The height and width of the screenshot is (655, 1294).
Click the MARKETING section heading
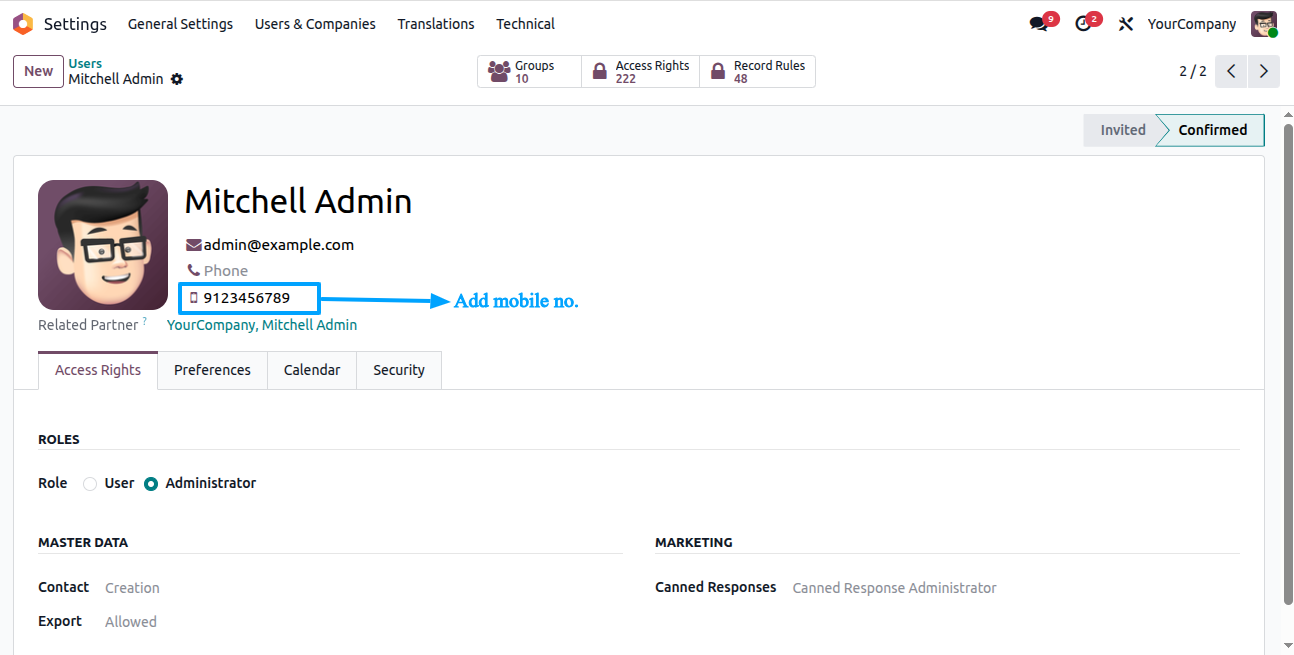tap(694, 543)
